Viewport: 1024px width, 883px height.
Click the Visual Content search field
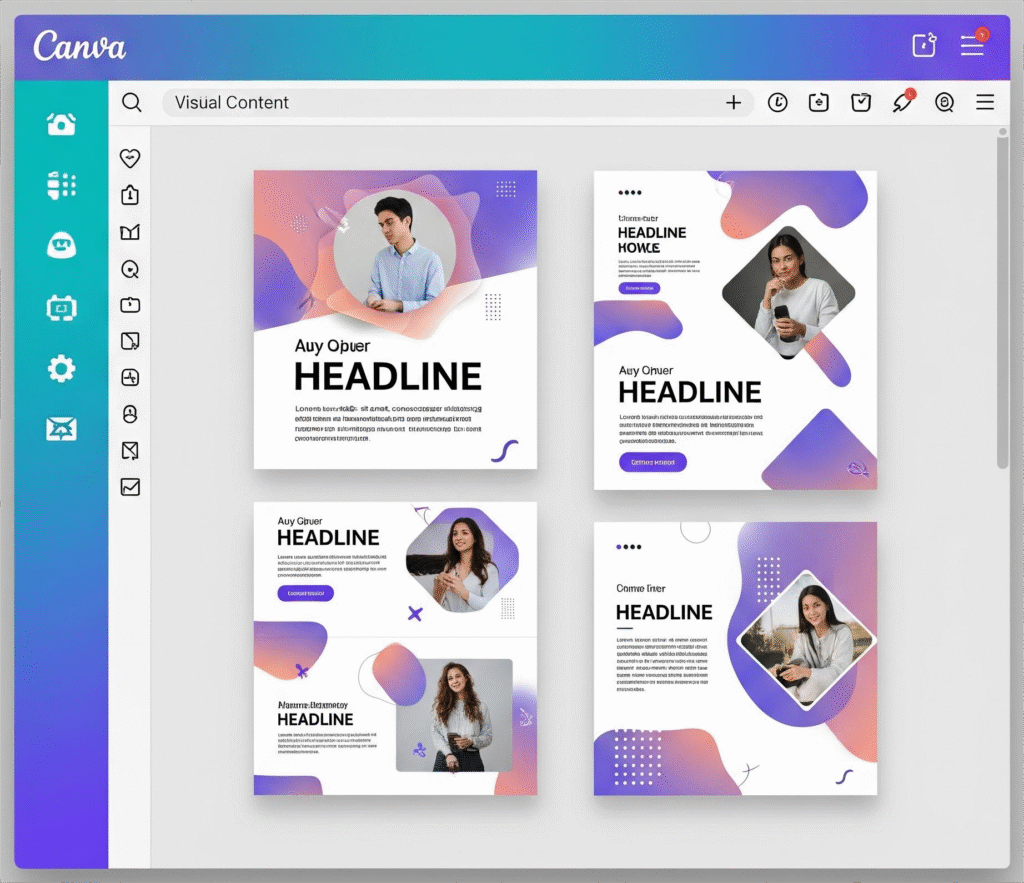[457, 103]
